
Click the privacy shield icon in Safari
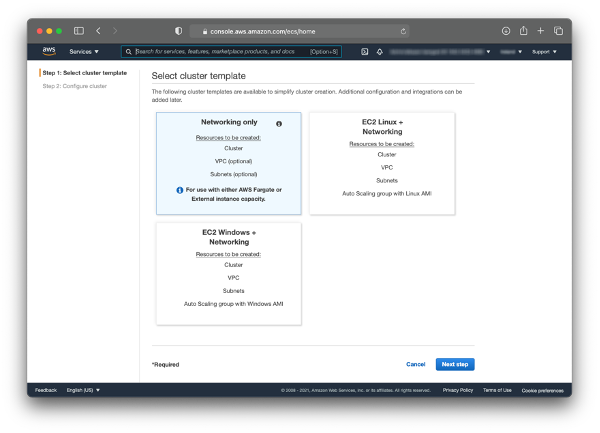(178, 31)
